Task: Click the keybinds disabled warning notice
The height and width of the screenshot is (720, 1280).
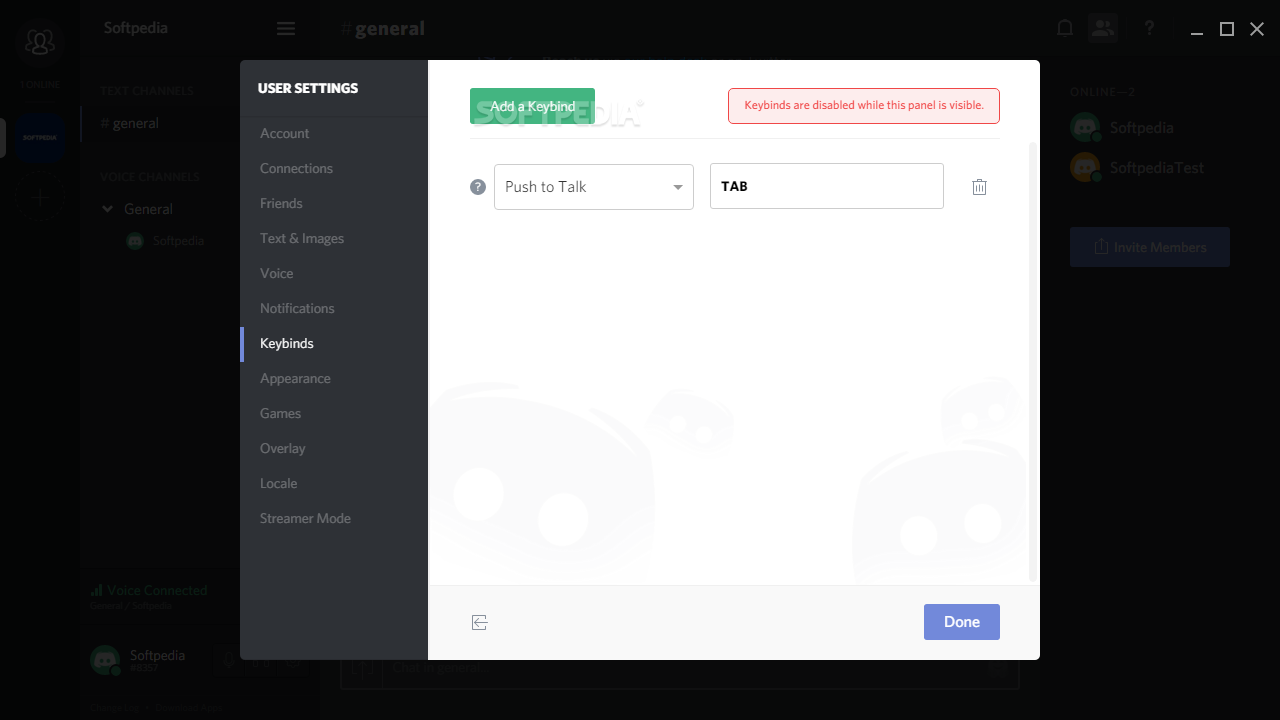Action: 864,106
